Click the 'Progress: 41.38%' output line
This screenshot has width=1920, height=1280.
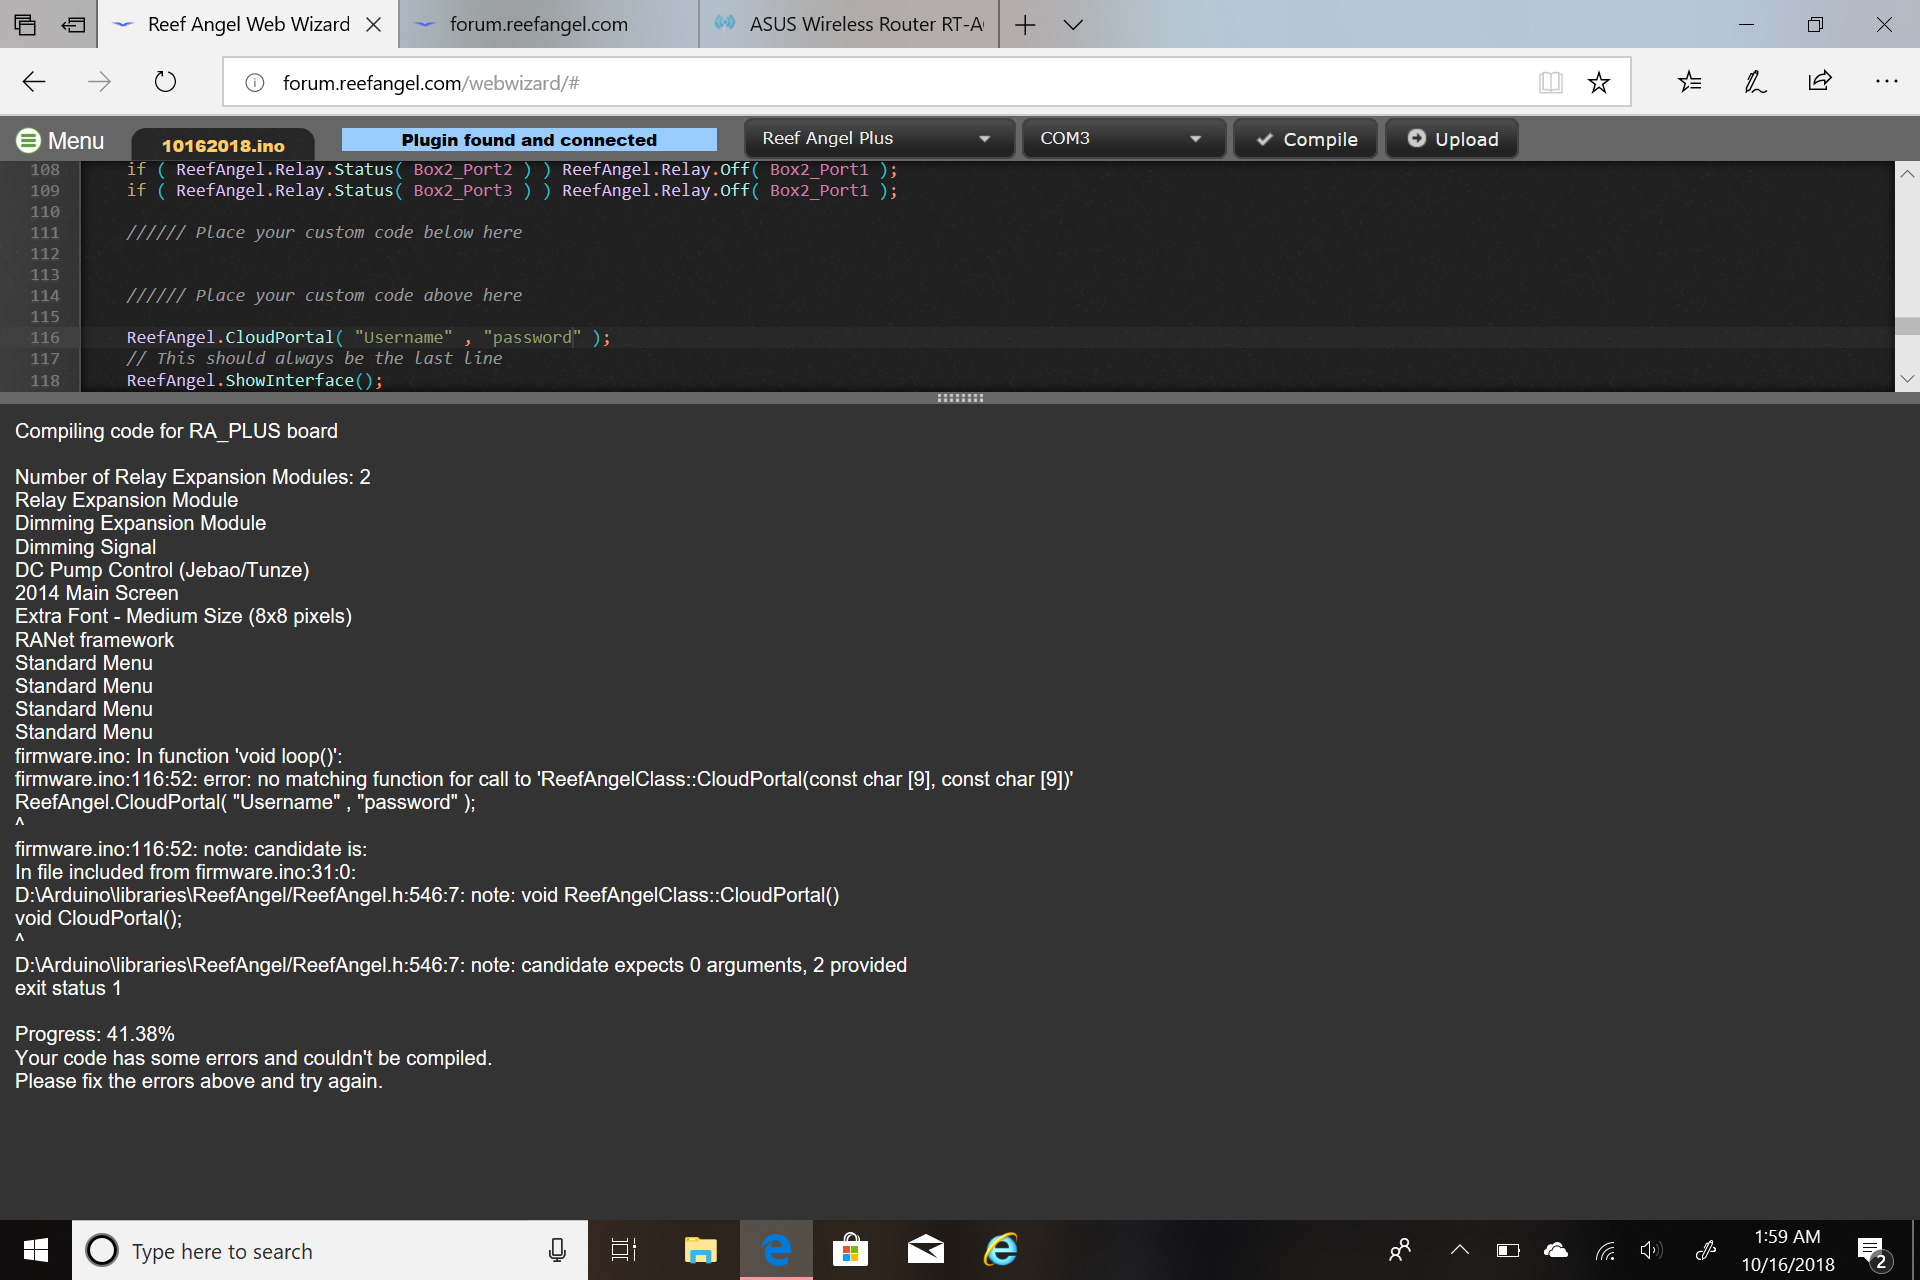pyautogui.click(x=95, y=1034)
